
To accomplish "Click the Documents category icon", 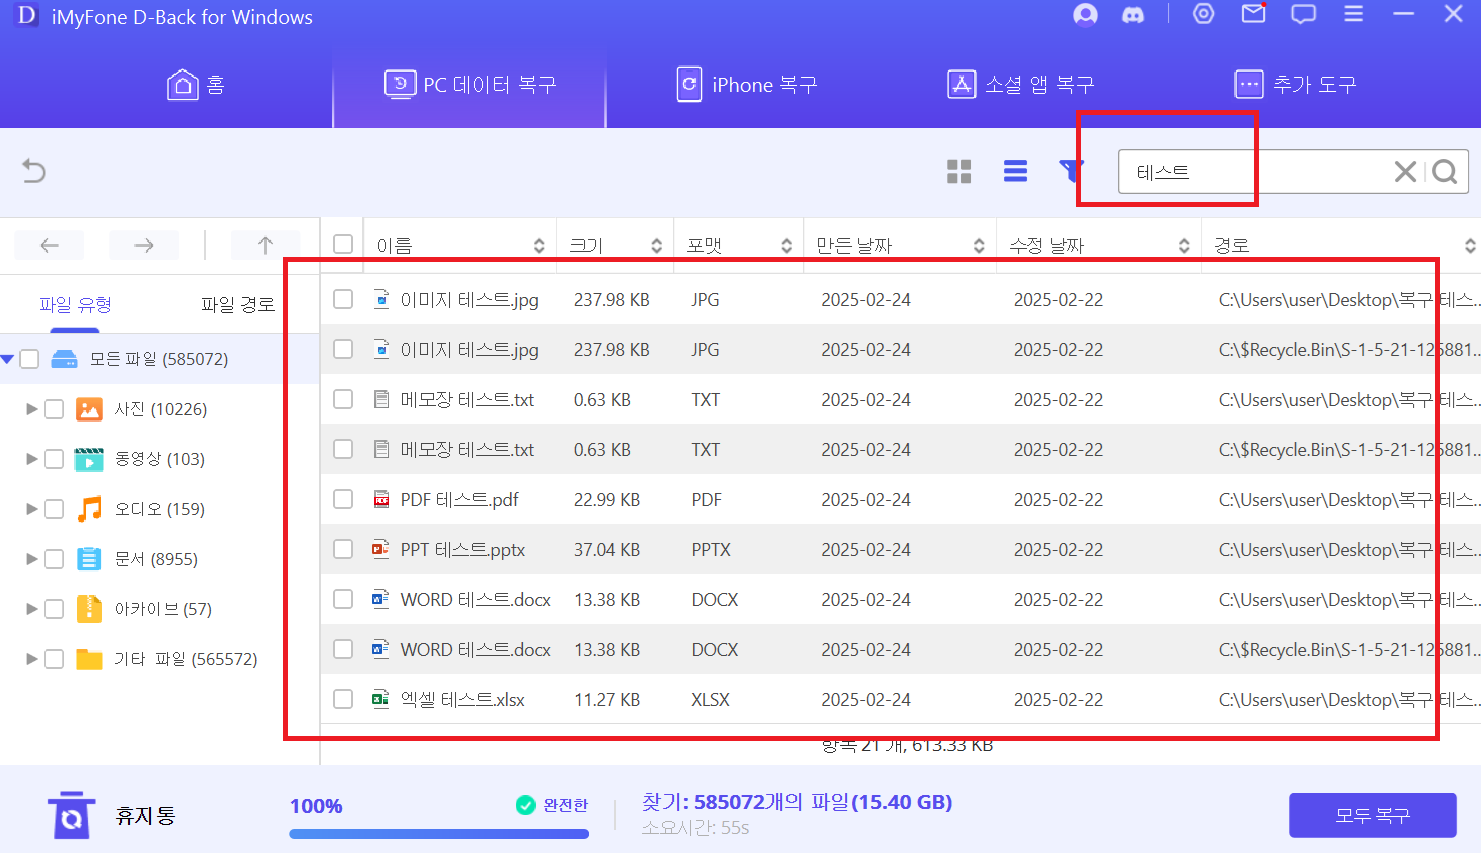I will click(x=89, y=559).
